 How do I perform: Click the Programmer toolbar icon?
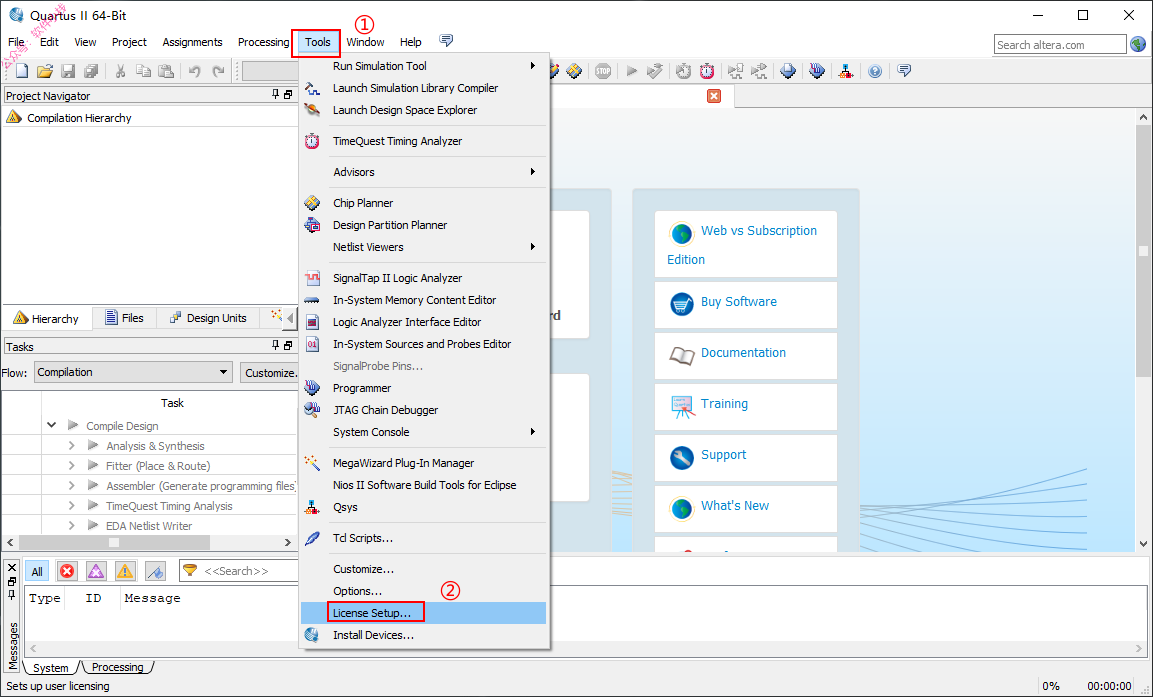(817, 71)
